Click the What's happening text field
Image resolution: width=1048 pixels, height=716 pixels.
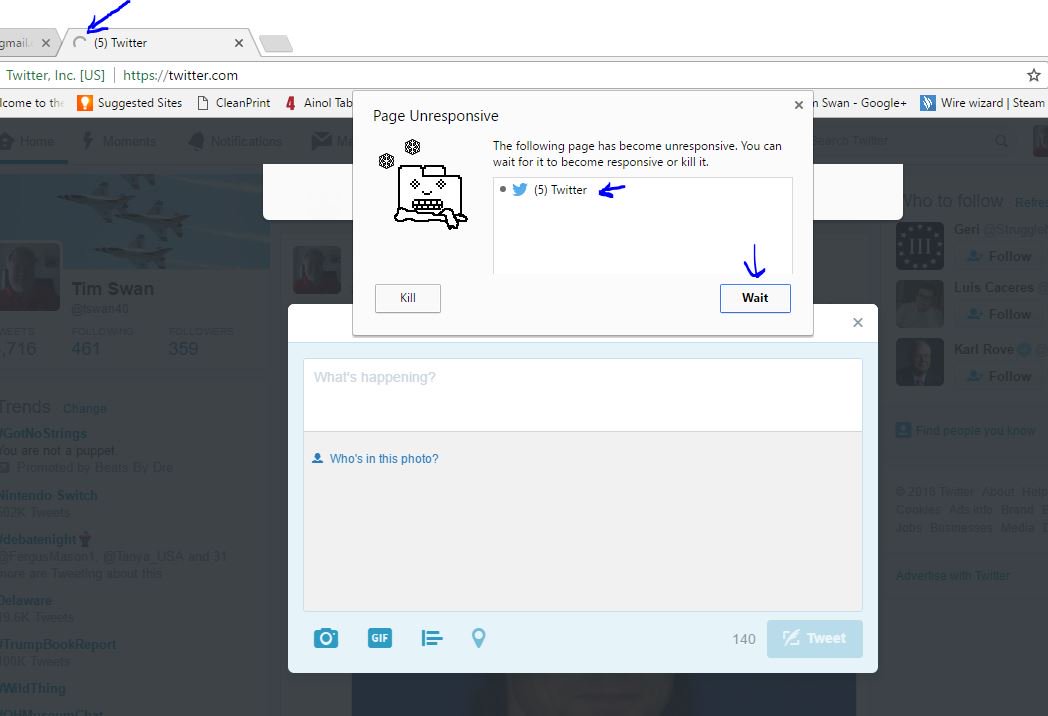pyautogui.click(x=582, y=394)
